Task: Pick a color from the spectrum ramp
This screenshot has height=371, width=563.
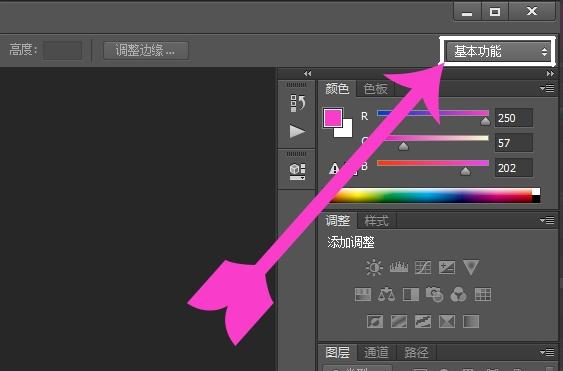Action: (431, 196)
